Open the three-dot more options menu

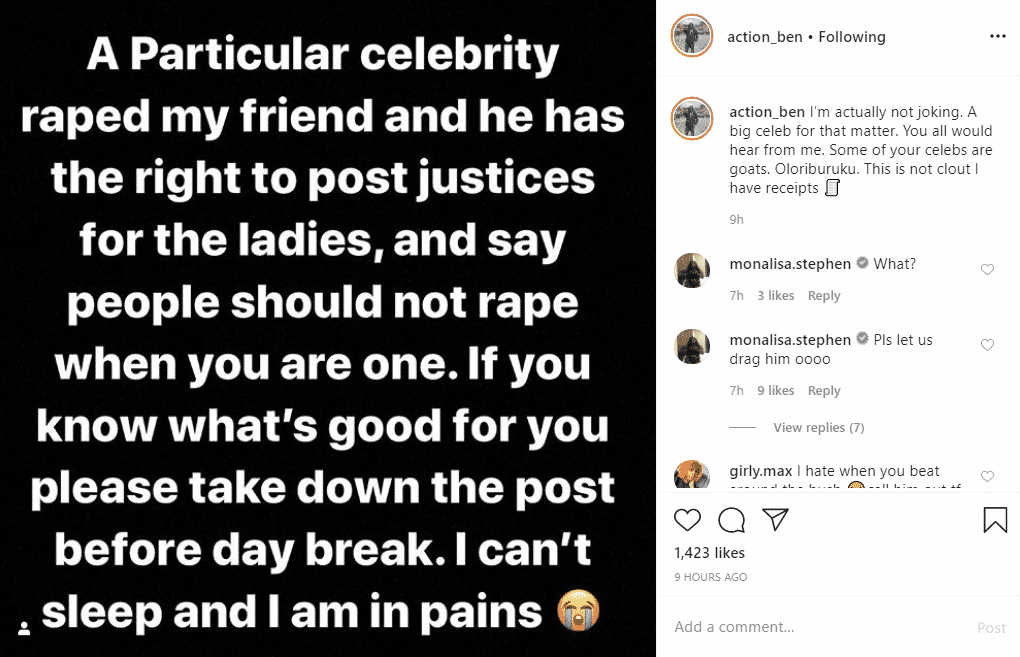point(997,37)
